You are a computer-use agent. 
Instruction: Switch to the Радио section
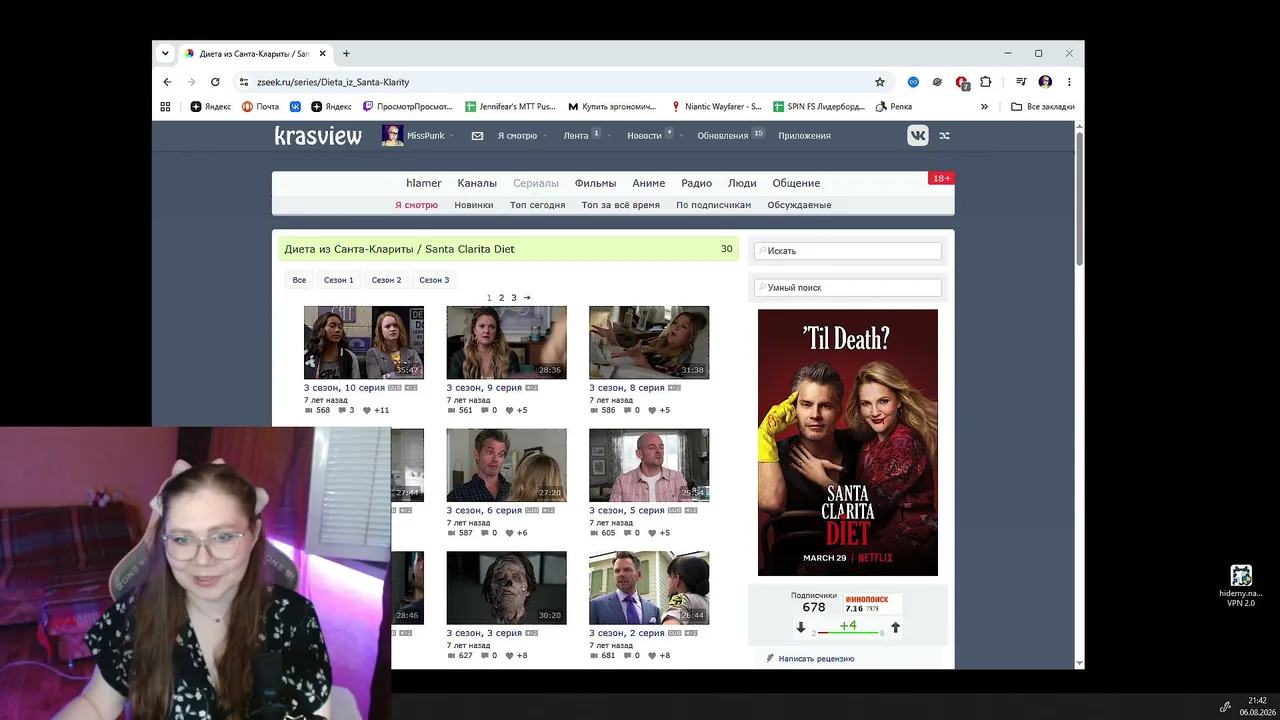pos(697,183)
